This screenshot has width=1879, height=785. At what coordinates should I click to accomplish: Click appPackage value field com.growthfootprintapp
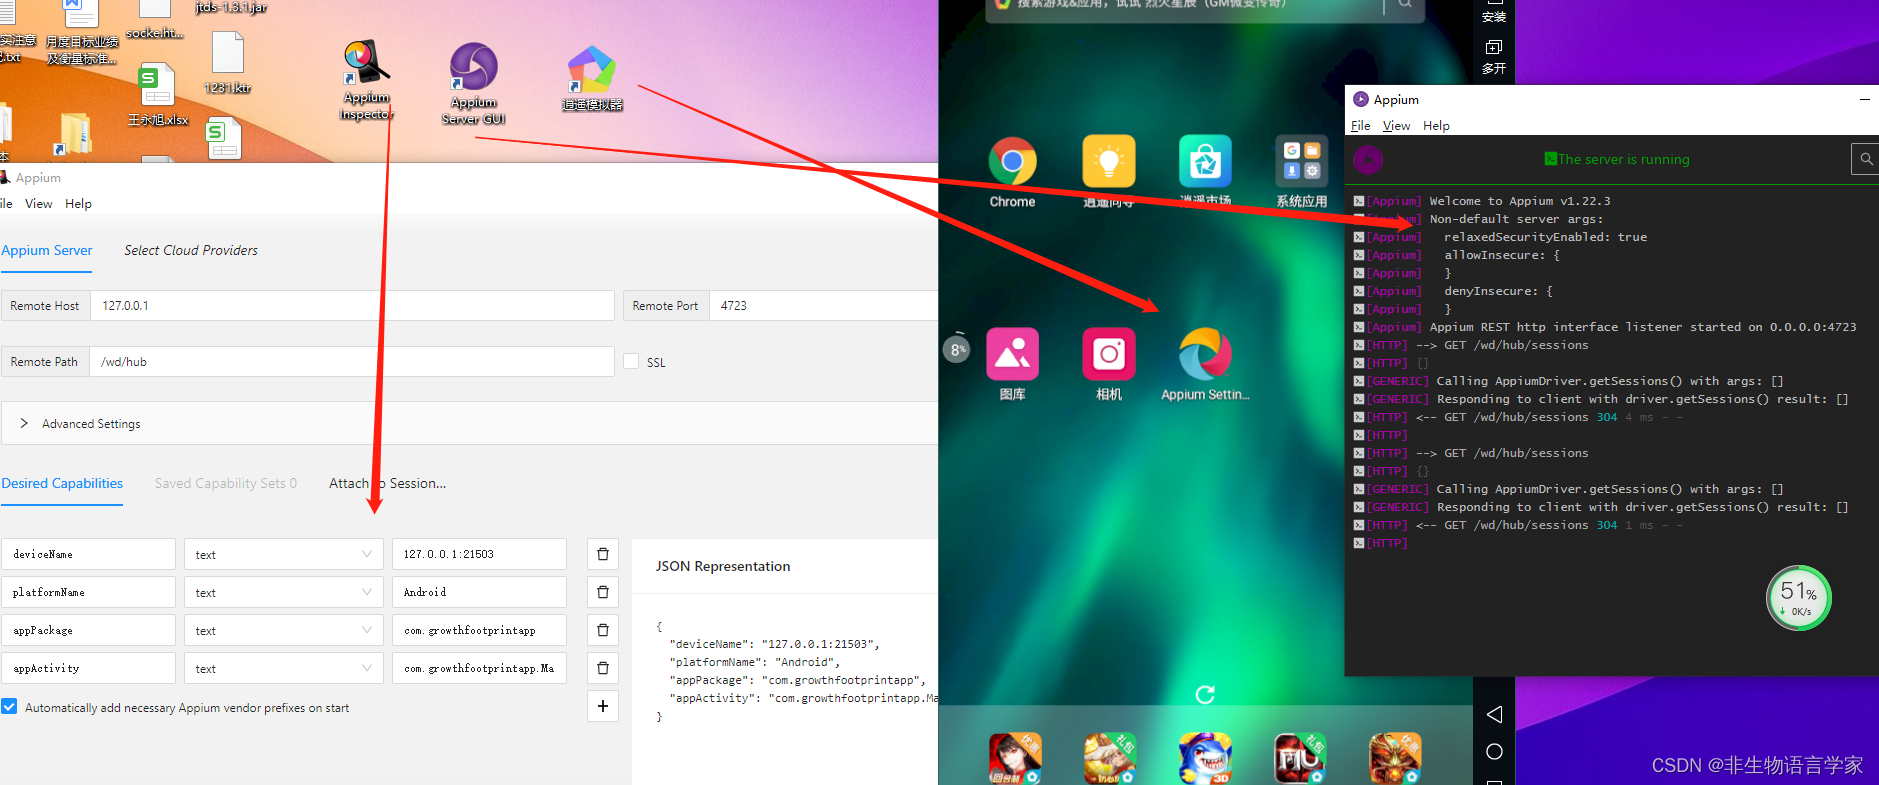click(x=479, y=630)
